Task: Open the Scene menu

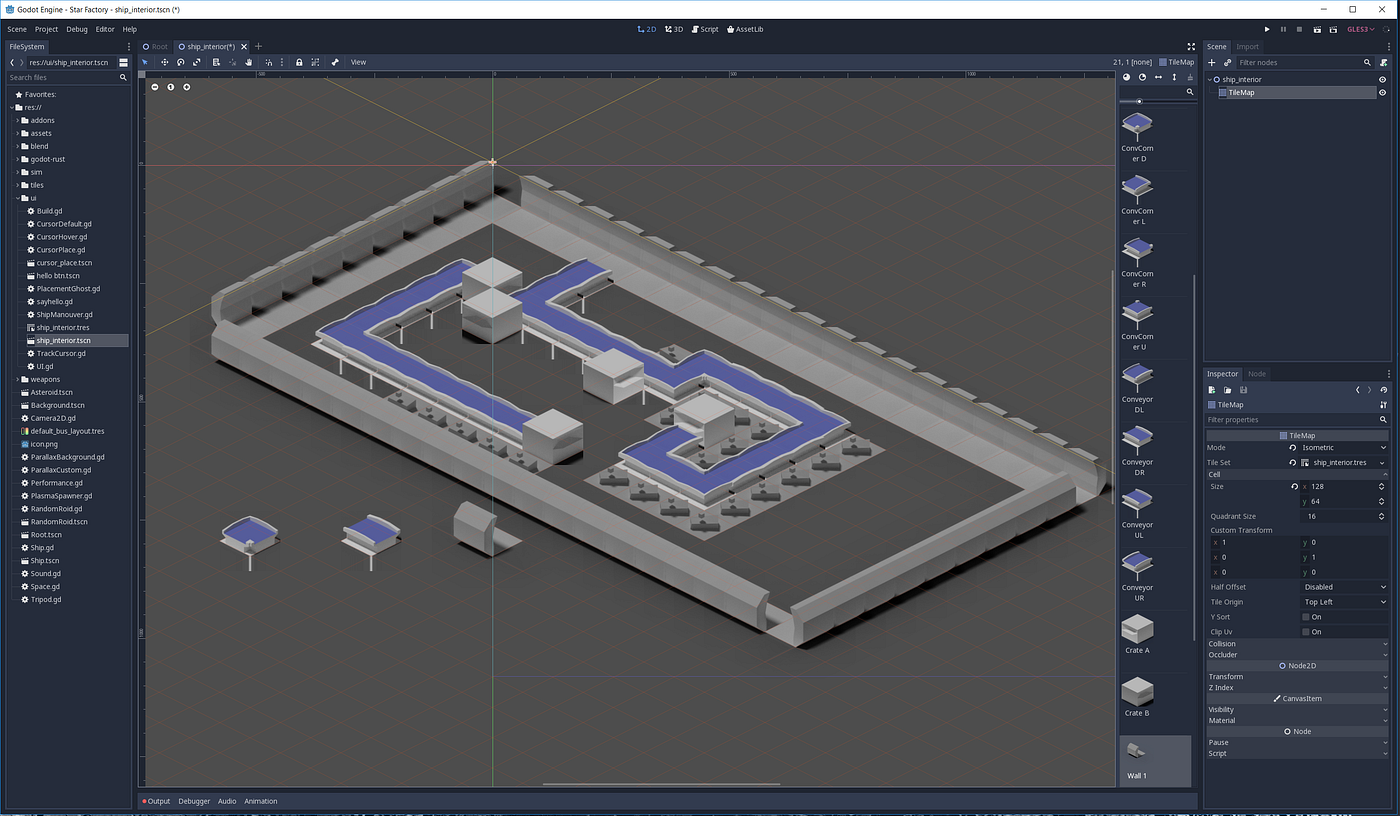Action: [17, 29]
